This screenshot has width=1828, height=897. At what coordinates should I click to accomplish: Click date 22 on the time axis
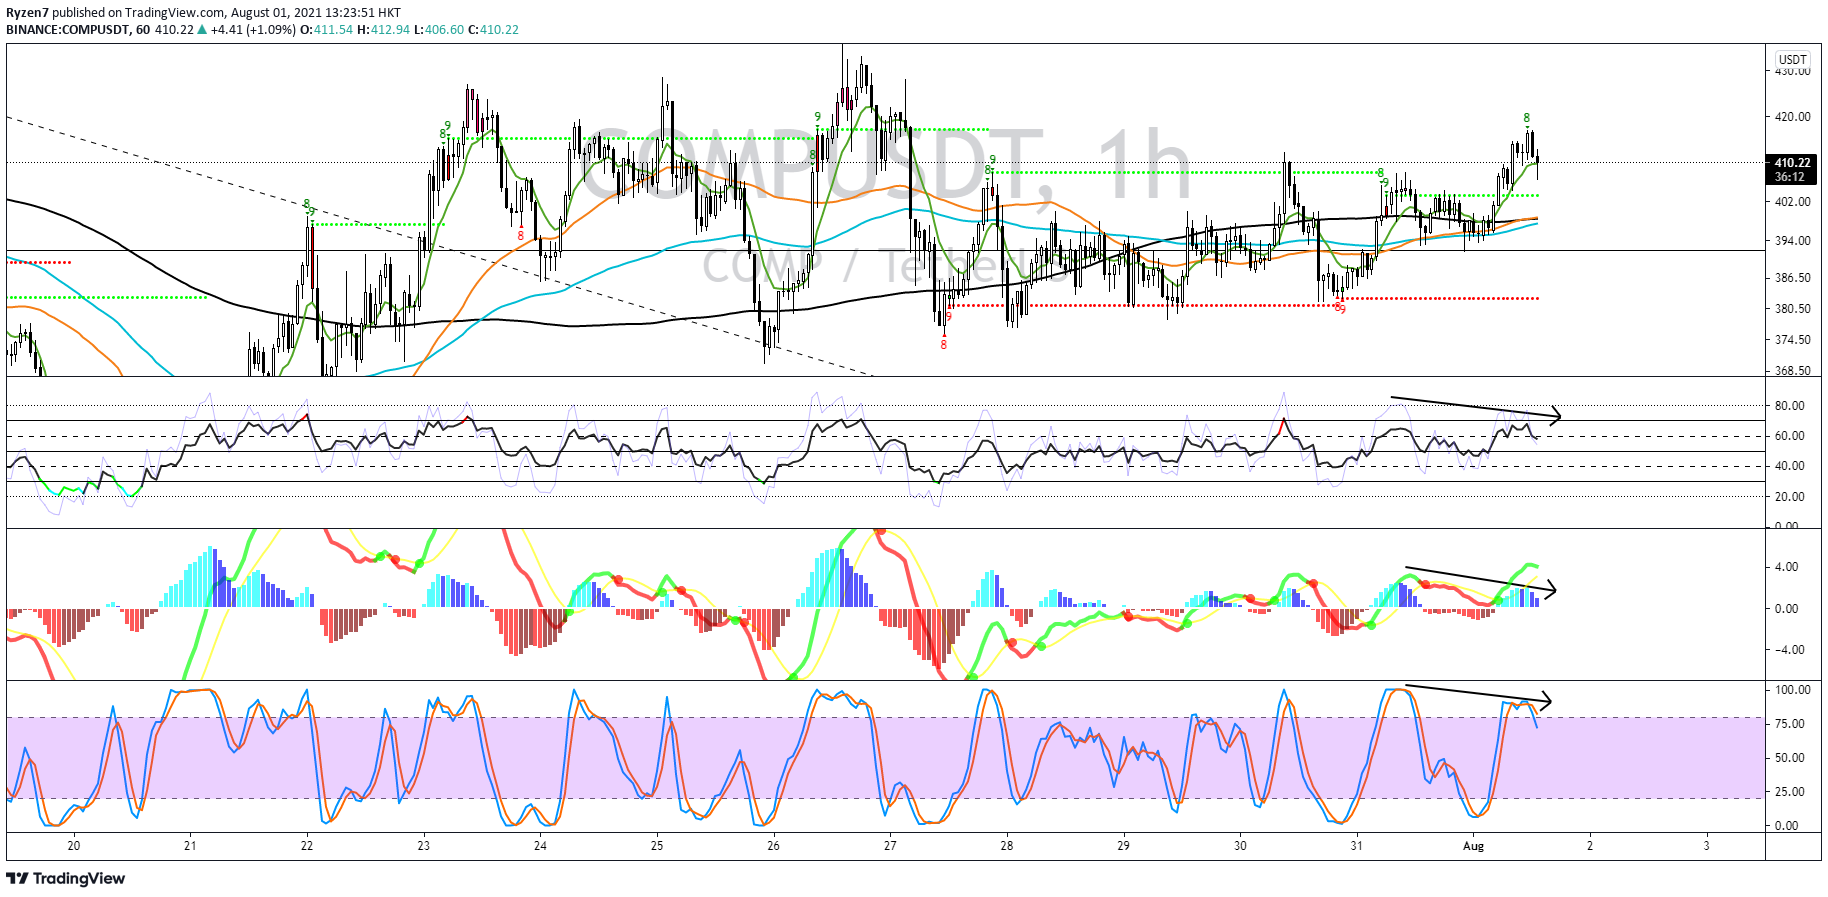pos(307,845)
